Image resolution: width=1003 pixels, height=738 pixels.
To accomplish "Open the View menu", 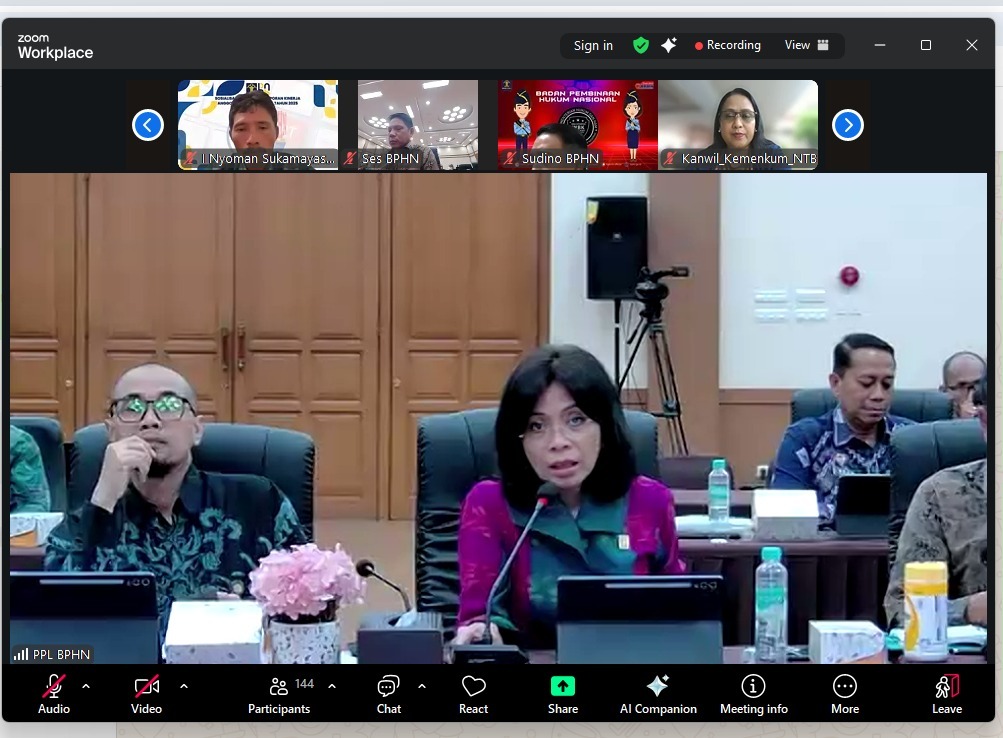I will tap(797, 45).
